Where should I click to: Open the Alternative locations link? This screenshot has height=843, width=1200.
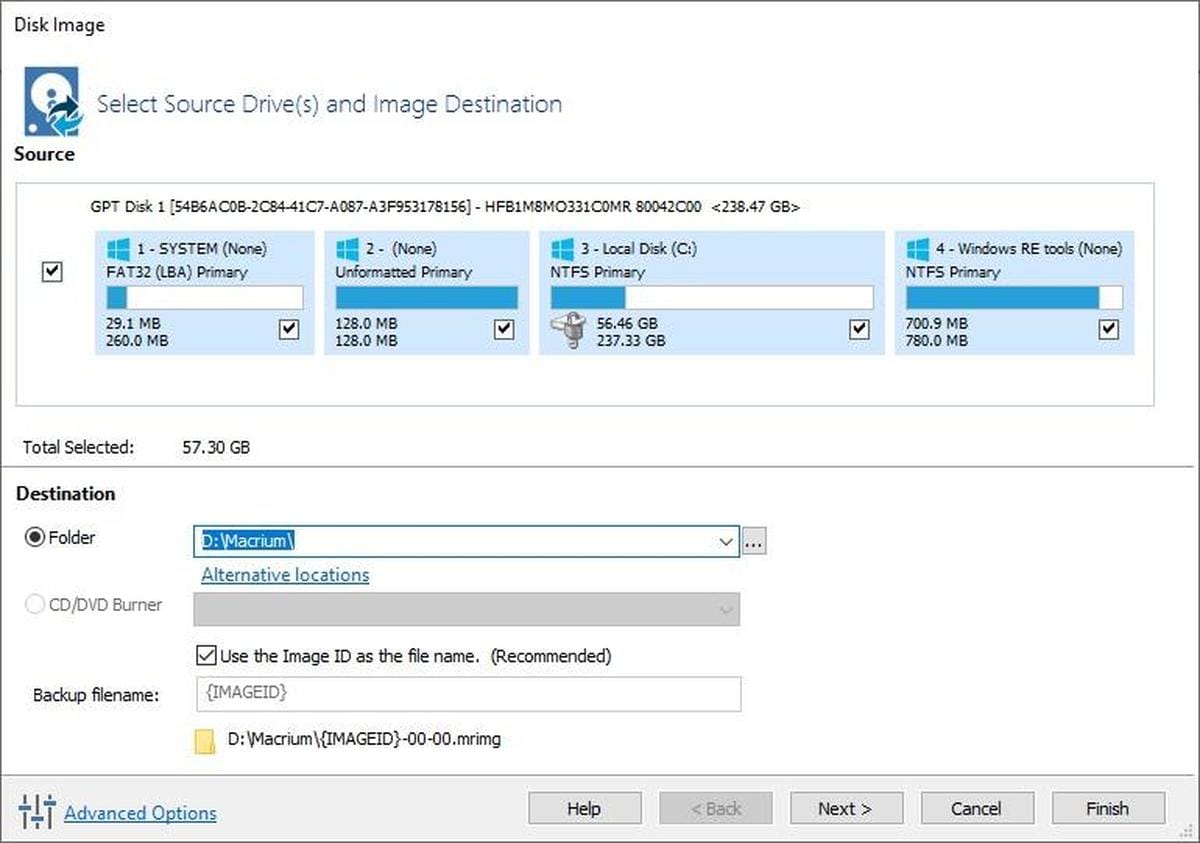[x=285, y=575]
